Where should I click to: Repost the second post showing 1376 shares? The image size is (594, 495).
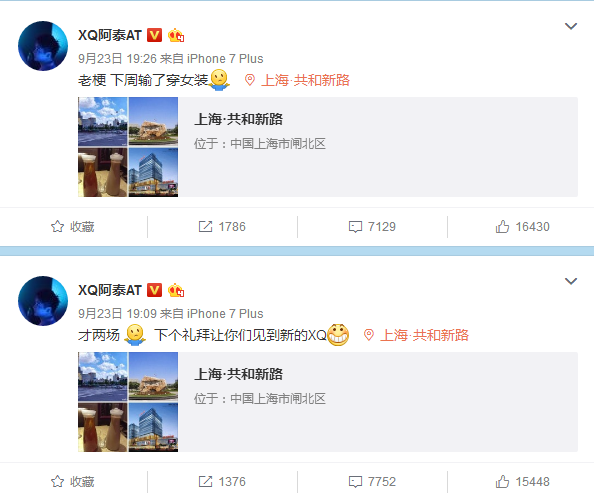[x=222, y=481]
